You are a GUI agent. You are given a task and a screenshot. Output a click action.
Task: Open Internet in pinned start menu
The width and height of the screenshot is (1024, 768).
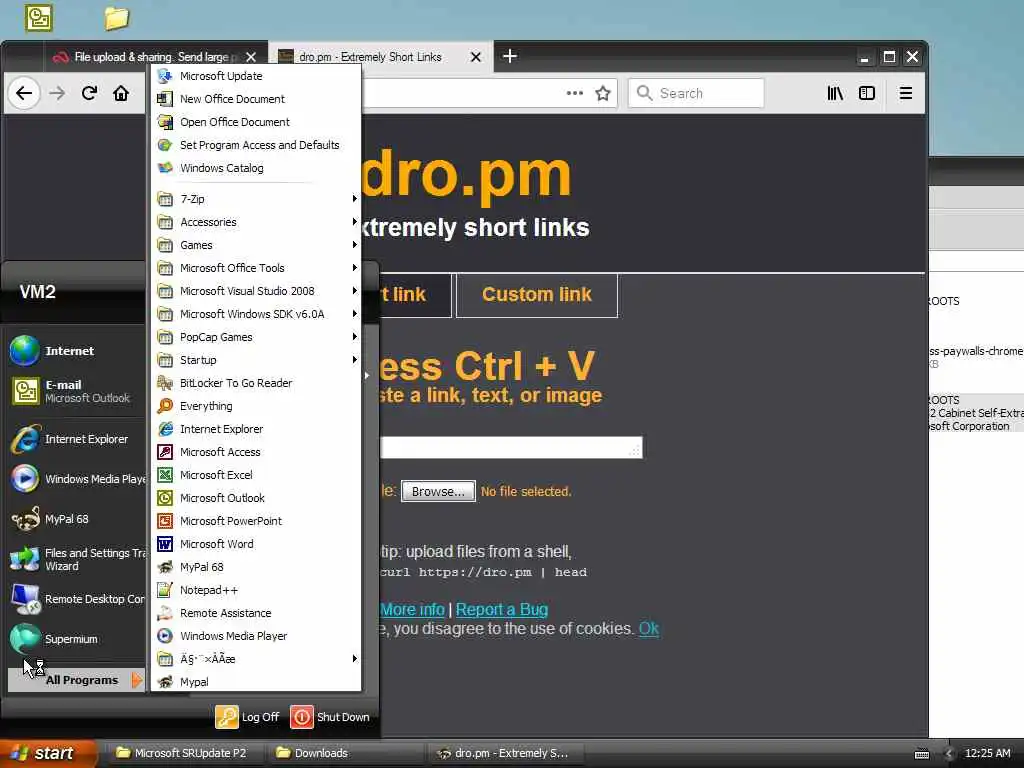coord(75,351)
